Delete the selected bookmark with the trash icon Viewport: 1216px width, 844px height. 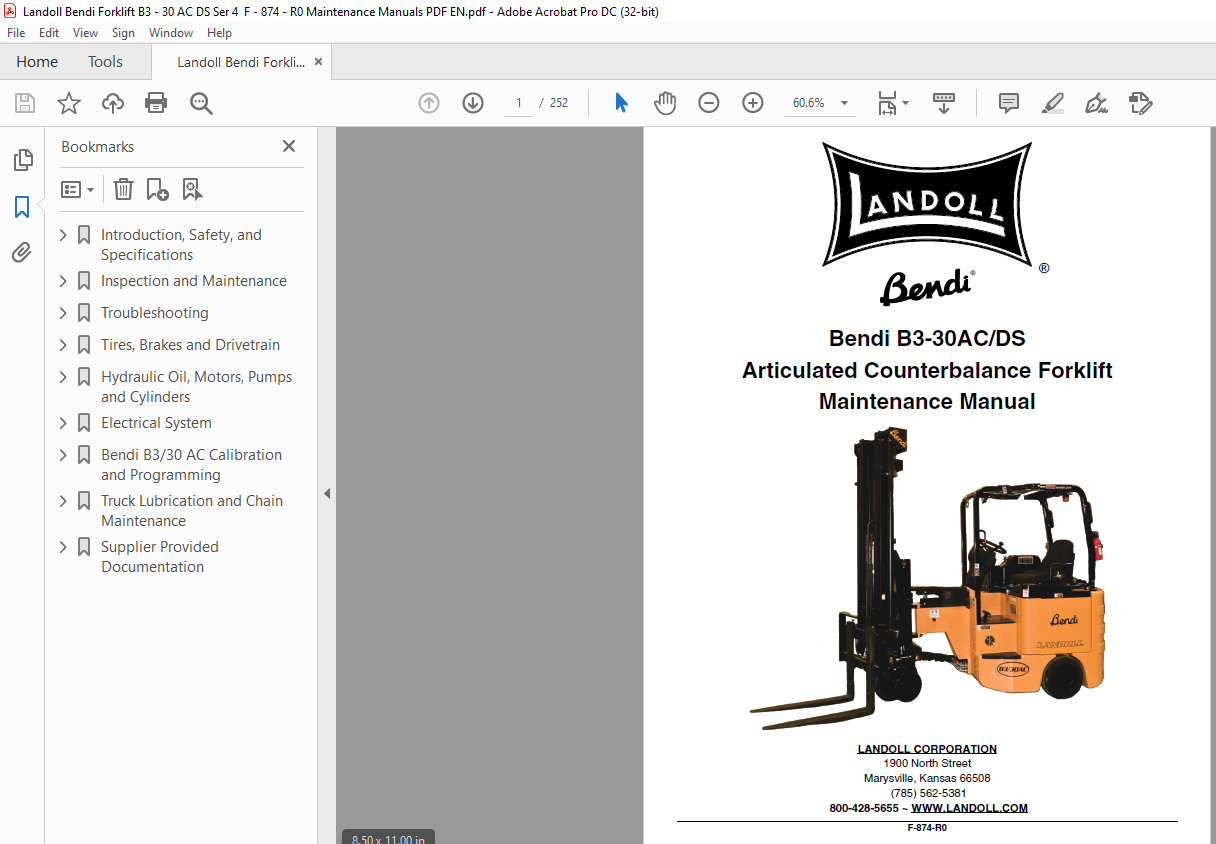(123, 189)
